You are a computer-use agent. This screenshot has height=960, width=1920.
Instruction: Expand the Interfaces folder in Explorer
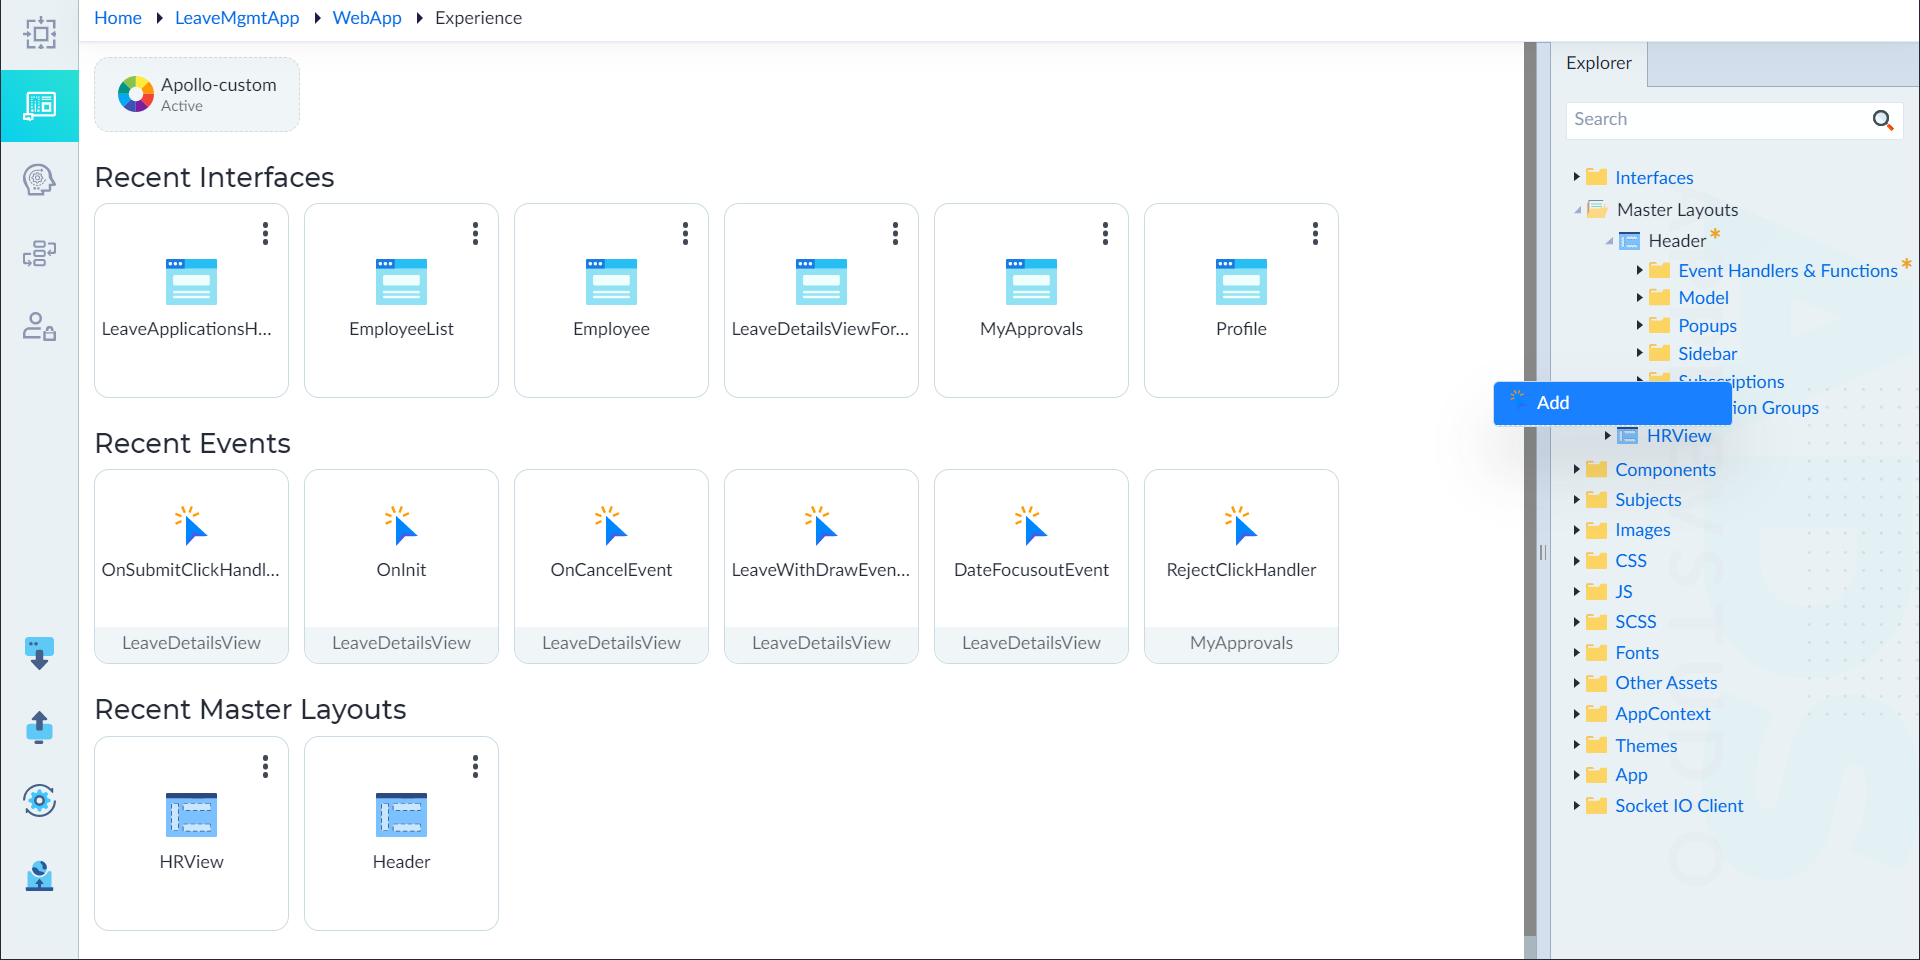(x=1576, y=177)
